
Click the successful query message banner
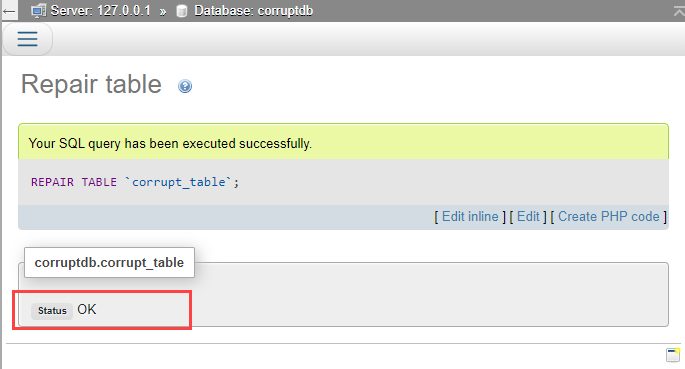pyautogui.click(x=343, y=142)
